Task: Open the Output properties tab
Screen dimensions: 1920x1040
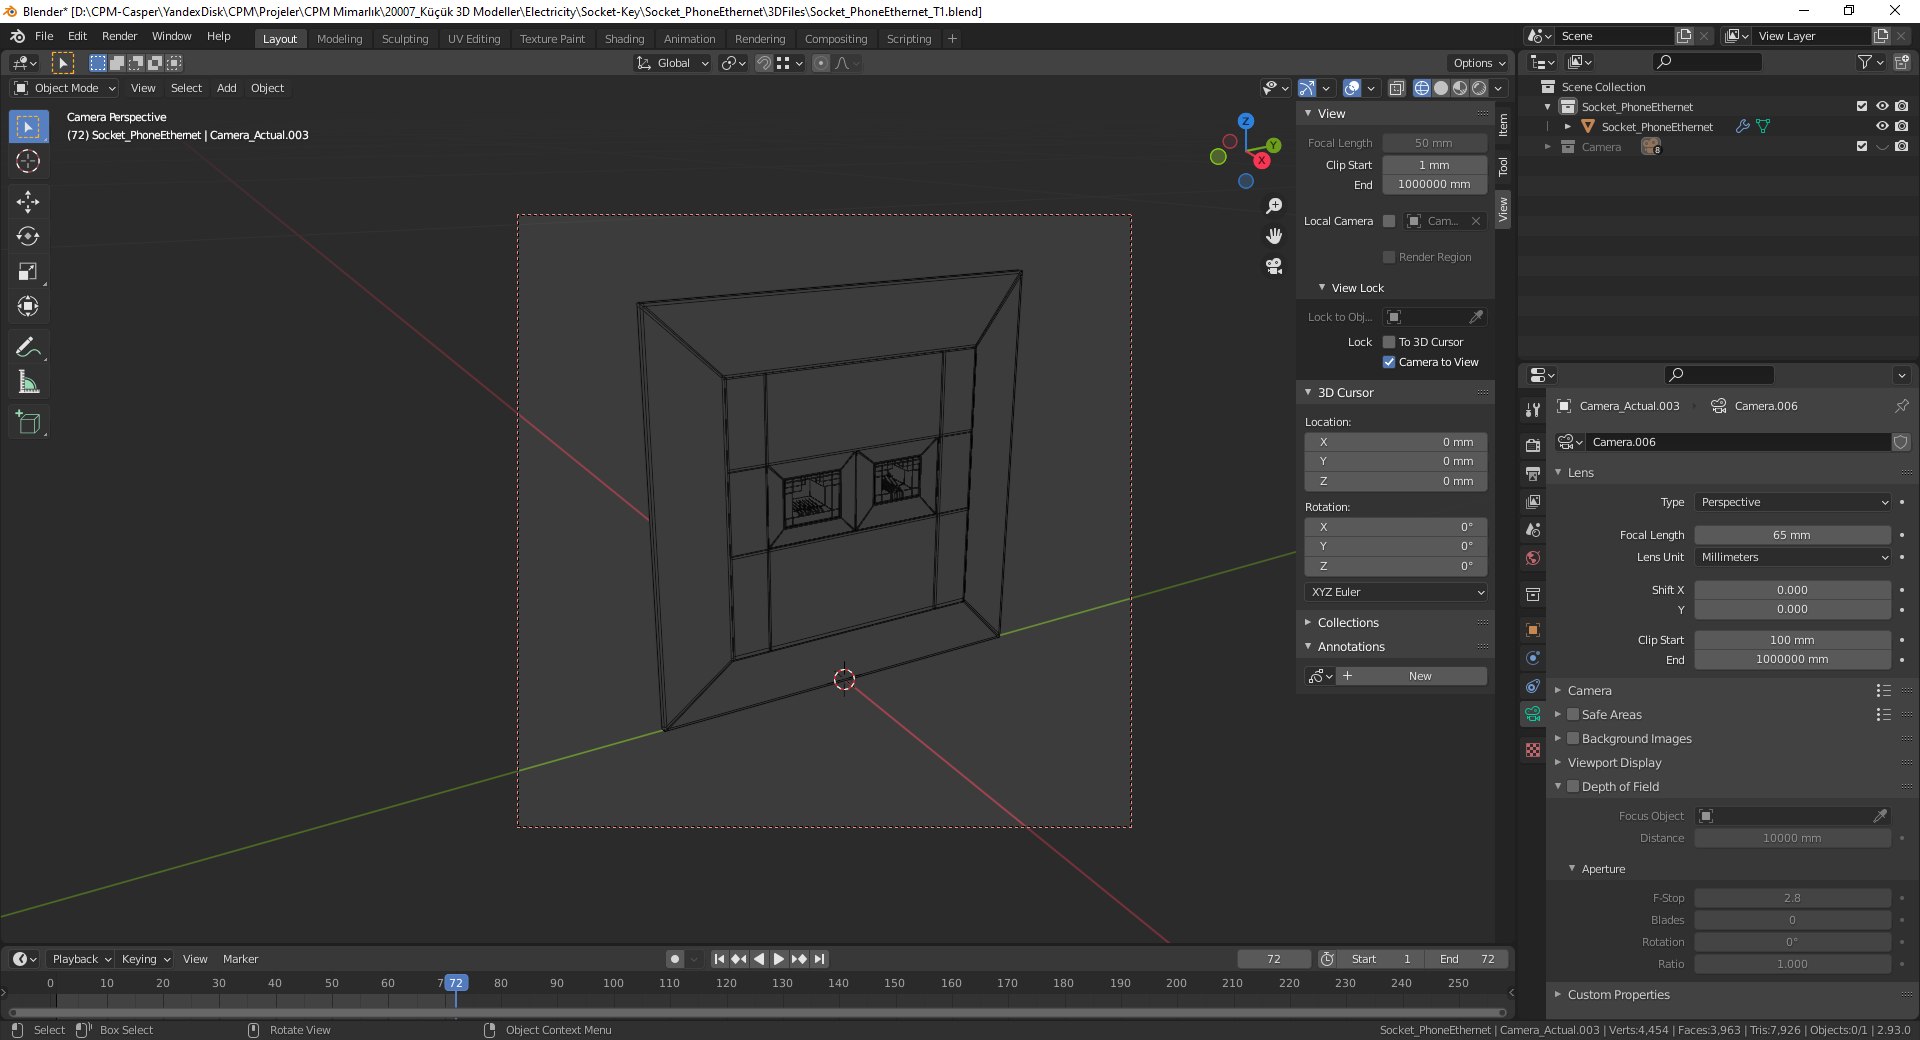Action: (x=1533, y=473)
